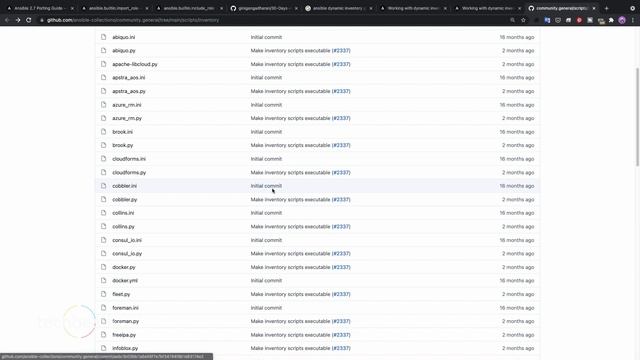
Task: Open the Chrome profile avatar
Action: coord(622,20)
